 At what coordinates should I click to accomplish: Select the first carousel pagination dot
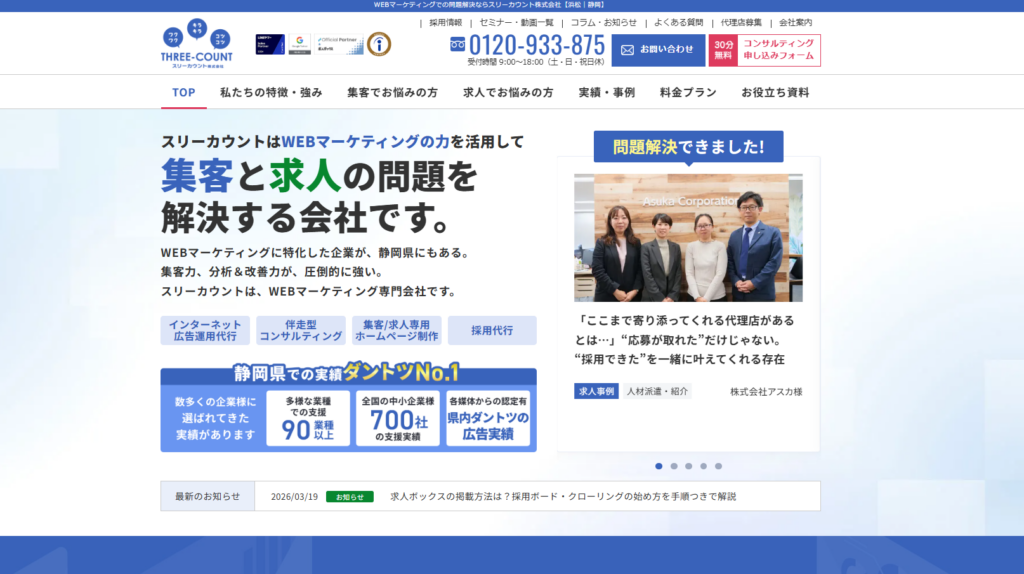tap(659, 466)
